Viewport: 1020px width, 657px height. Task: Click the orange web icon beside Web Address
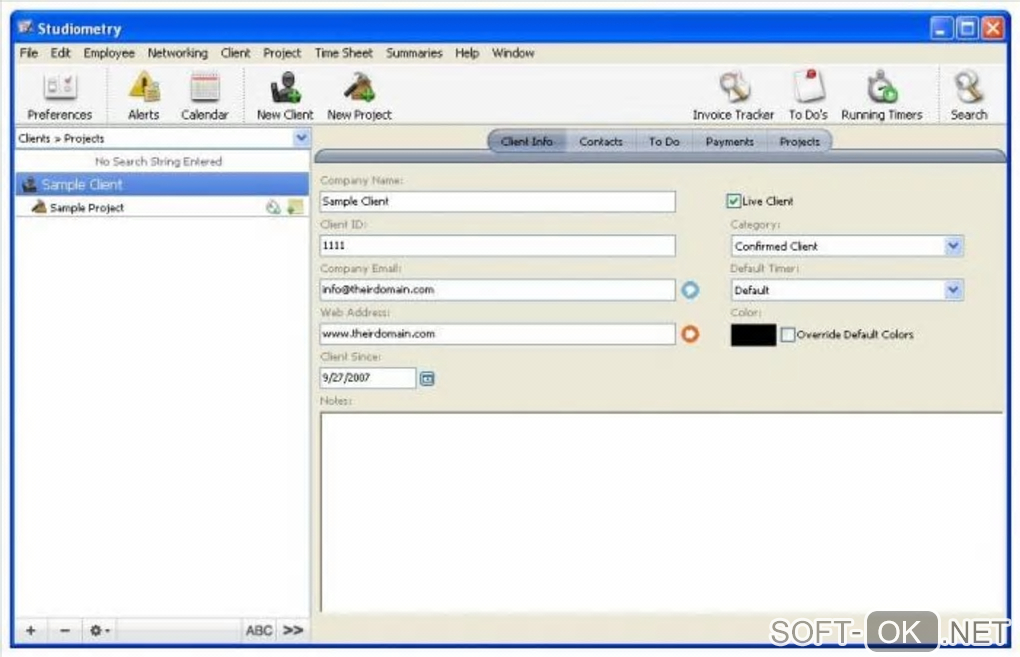click(x=690, y=334)
